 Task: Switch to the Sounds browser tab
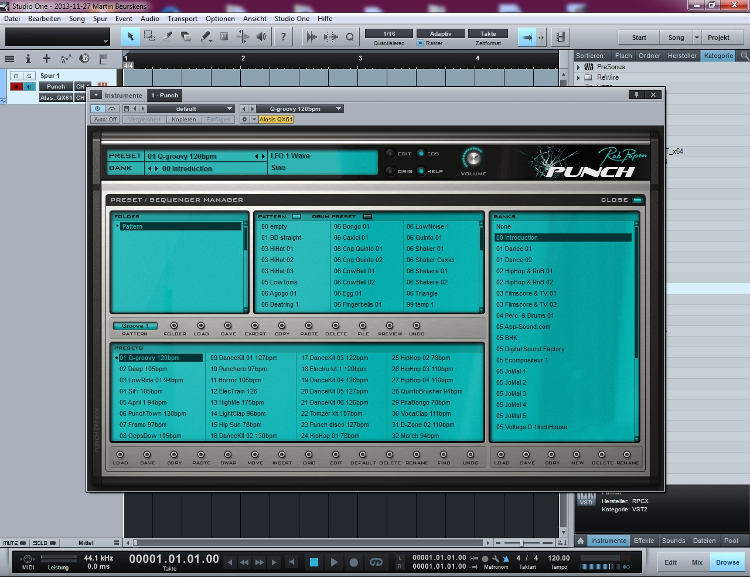673,541
